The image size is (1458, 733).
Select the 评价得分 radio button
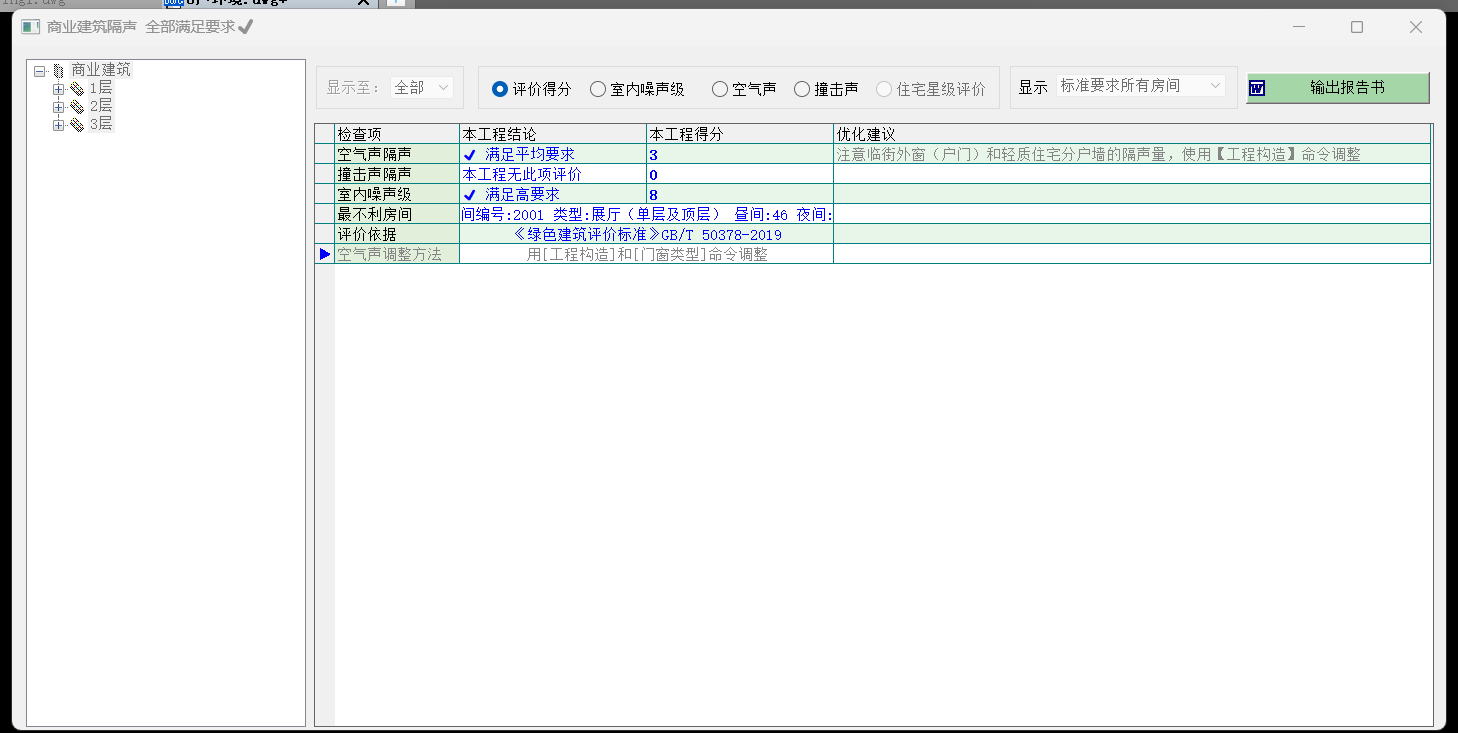click(x=500, y=89)
